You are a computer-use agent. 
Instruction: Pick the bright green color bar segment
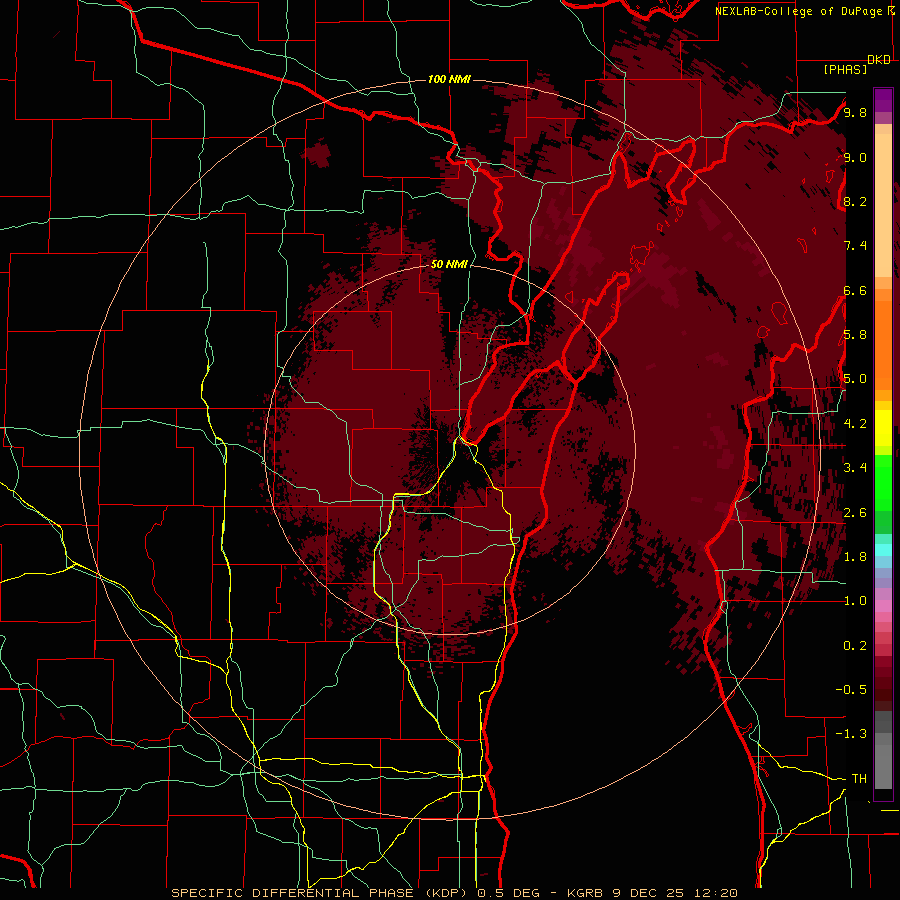tap(883, 482)
